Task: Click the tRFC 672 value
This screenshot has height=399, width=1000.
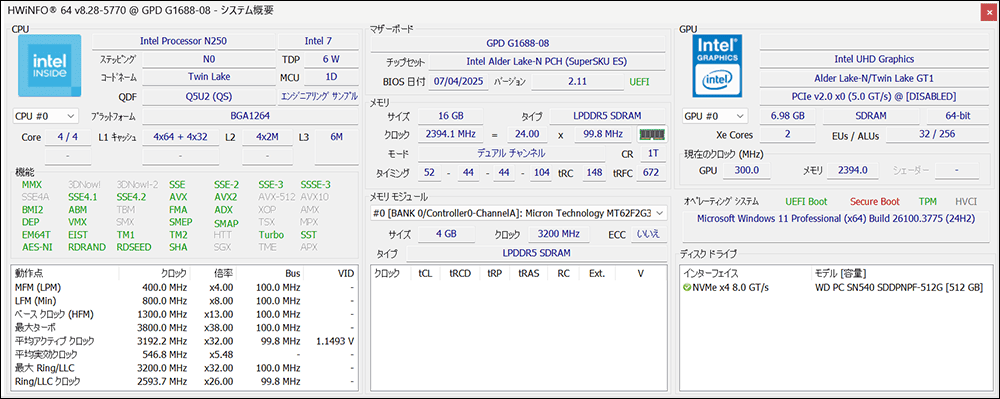Action: [x=650, y=173]
